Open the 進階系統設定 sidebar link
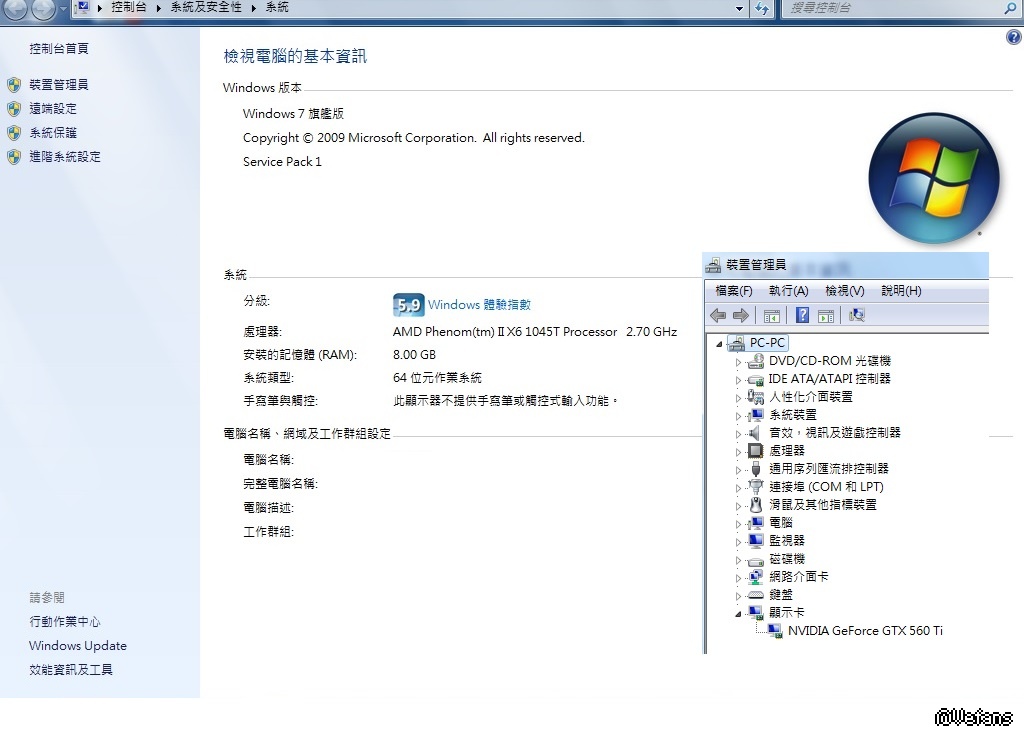This screenshot has width=1024, height=738. pos(65,157)
